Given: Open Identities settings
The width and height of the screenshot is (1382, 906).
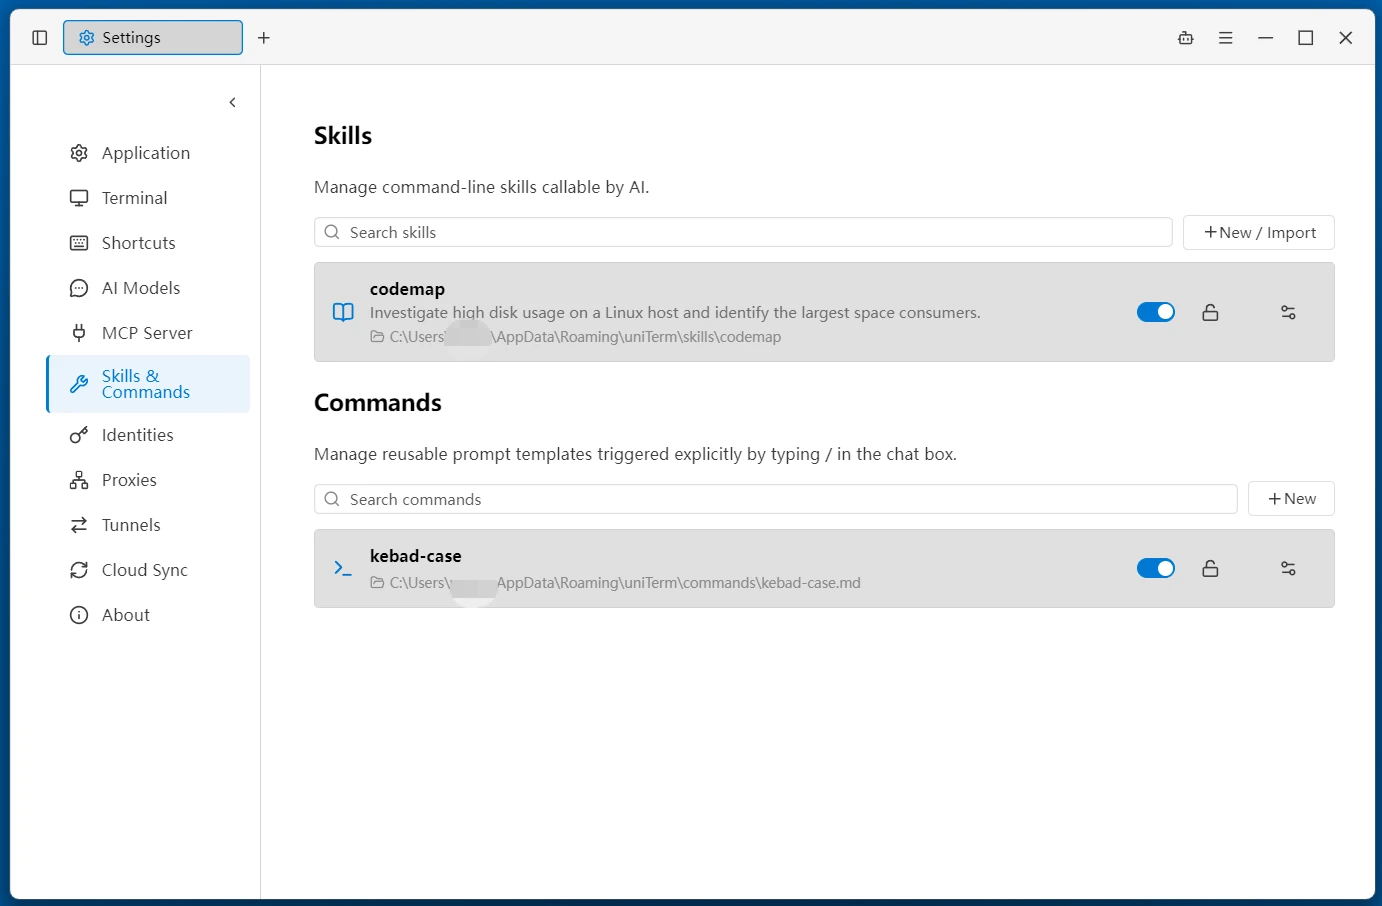Looking at the screenshot, I should point(148,435).
